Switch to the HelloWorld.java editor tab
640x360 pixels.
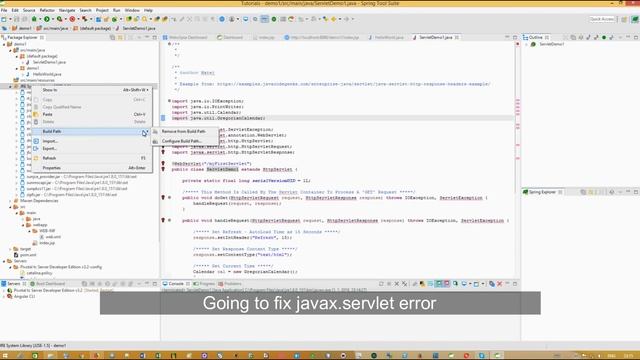pos(386,38)
